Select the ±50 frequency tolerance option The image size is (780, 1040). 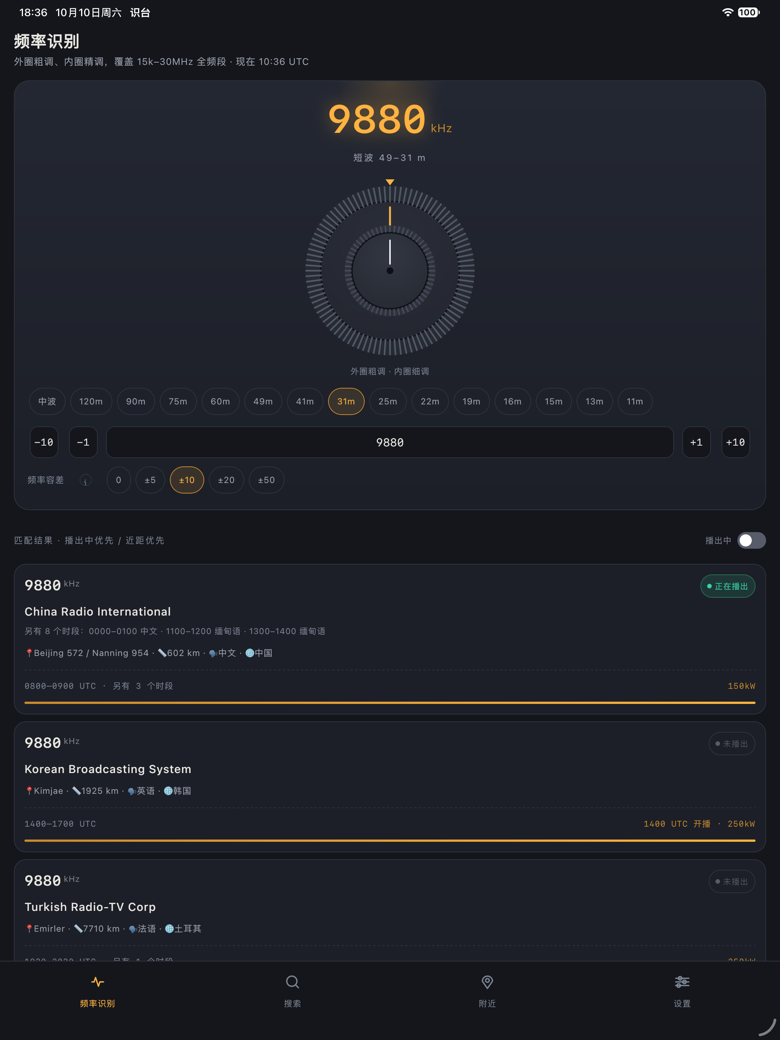[x=267, y=480]
